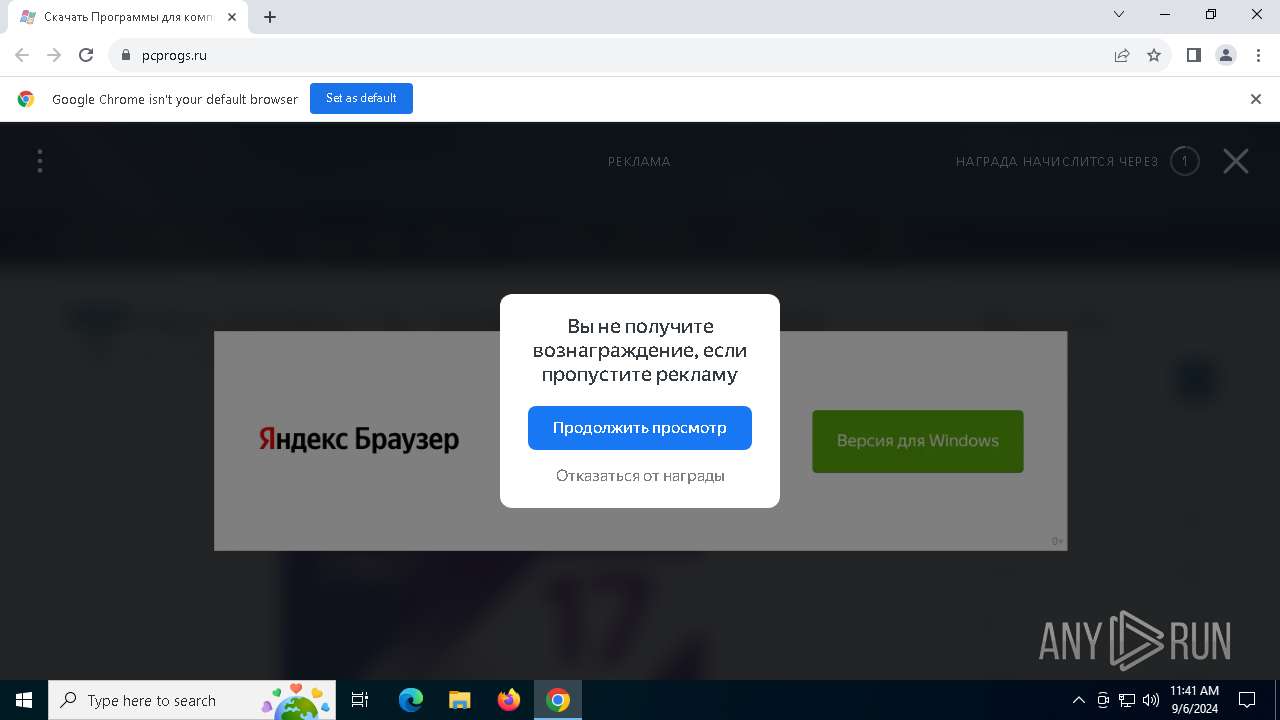
Task: Set Chrome as default browser
Action: [361, 98]
